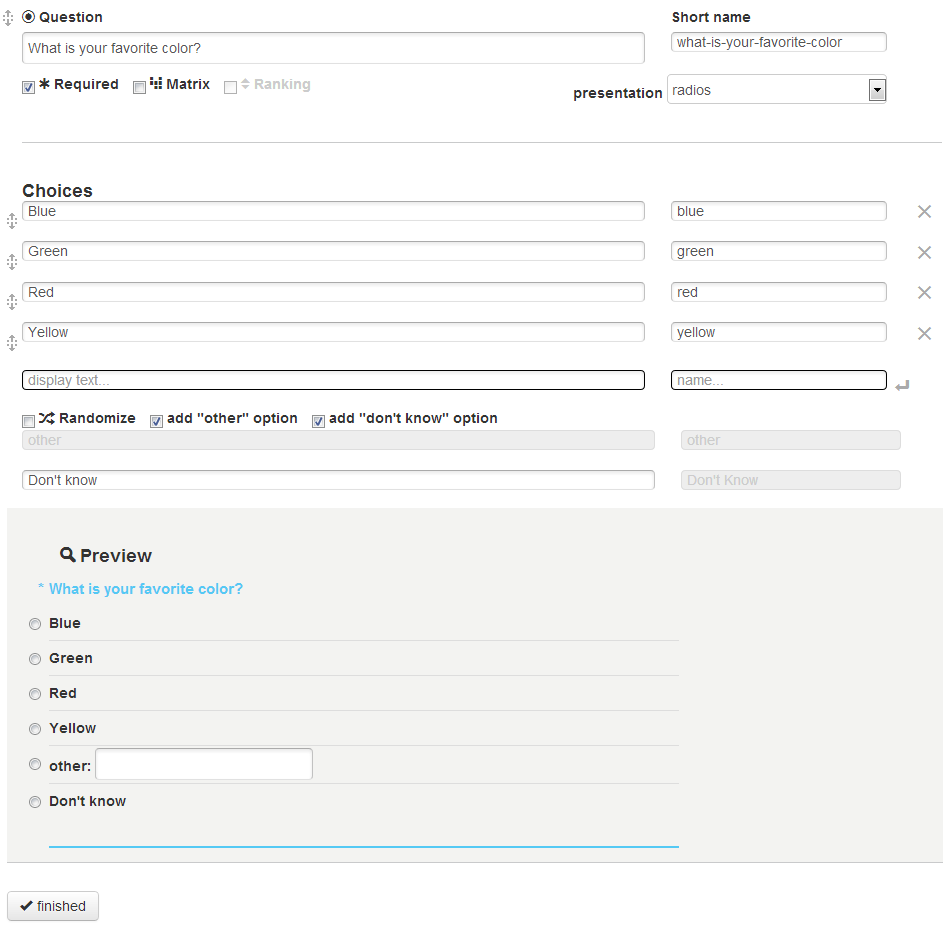Click the other text box in preview
This screenshot has height=929, width=943.
(x=204, y=764)
